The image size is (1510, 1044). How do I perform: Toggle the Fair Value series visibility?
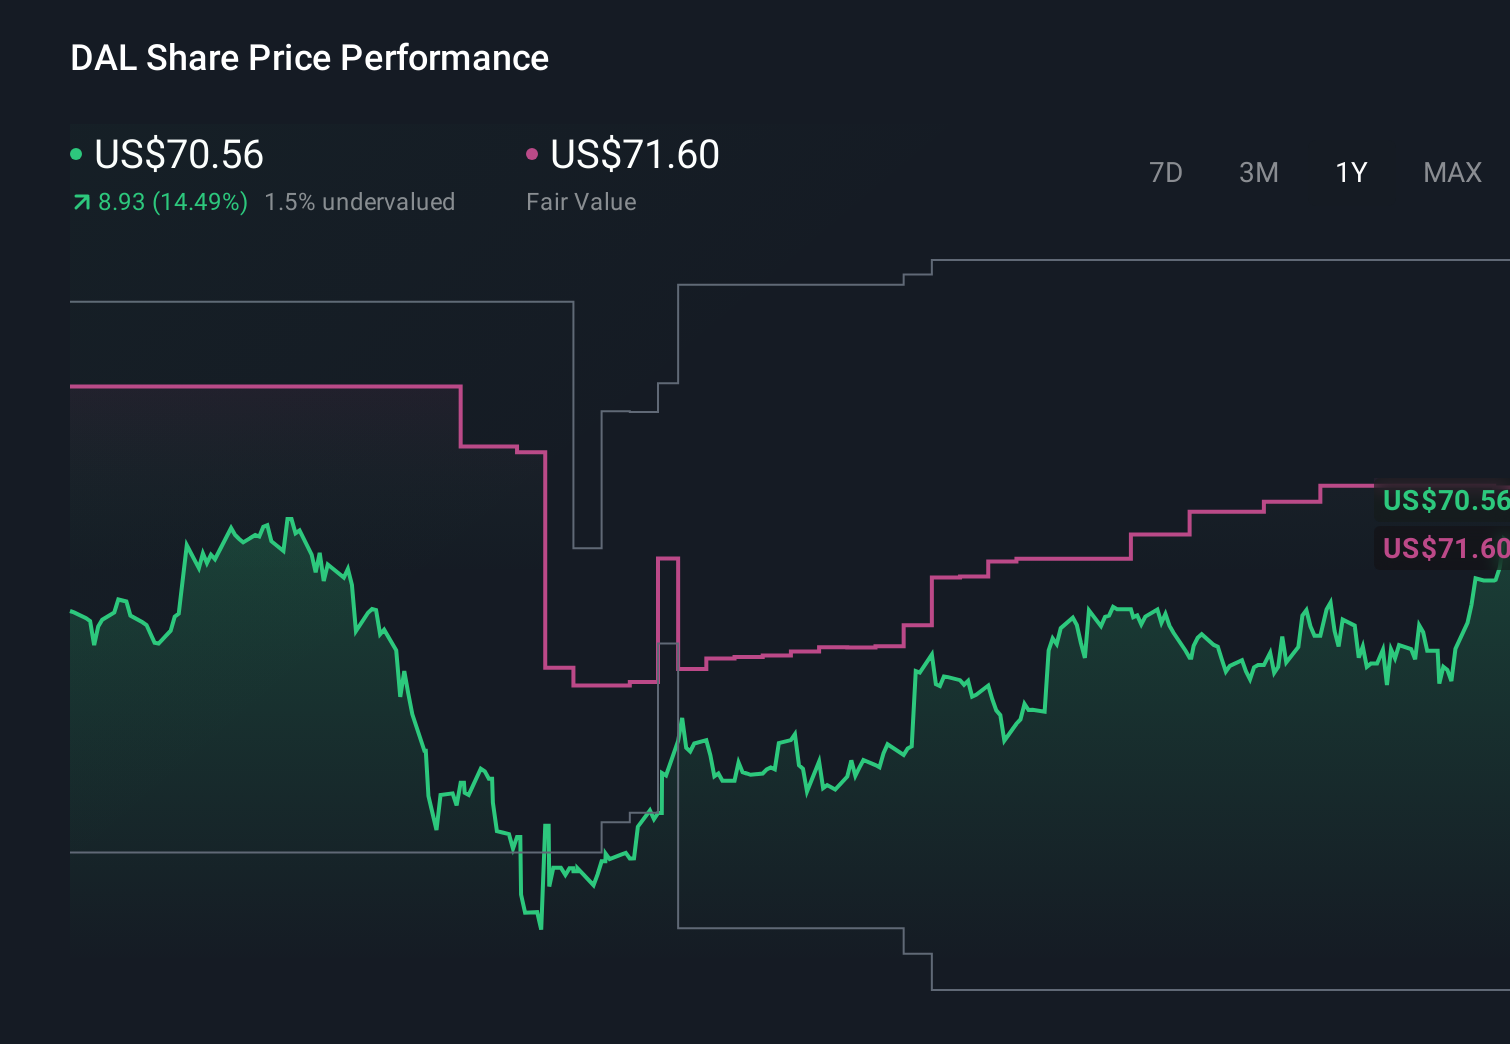(x=636, y=154)
